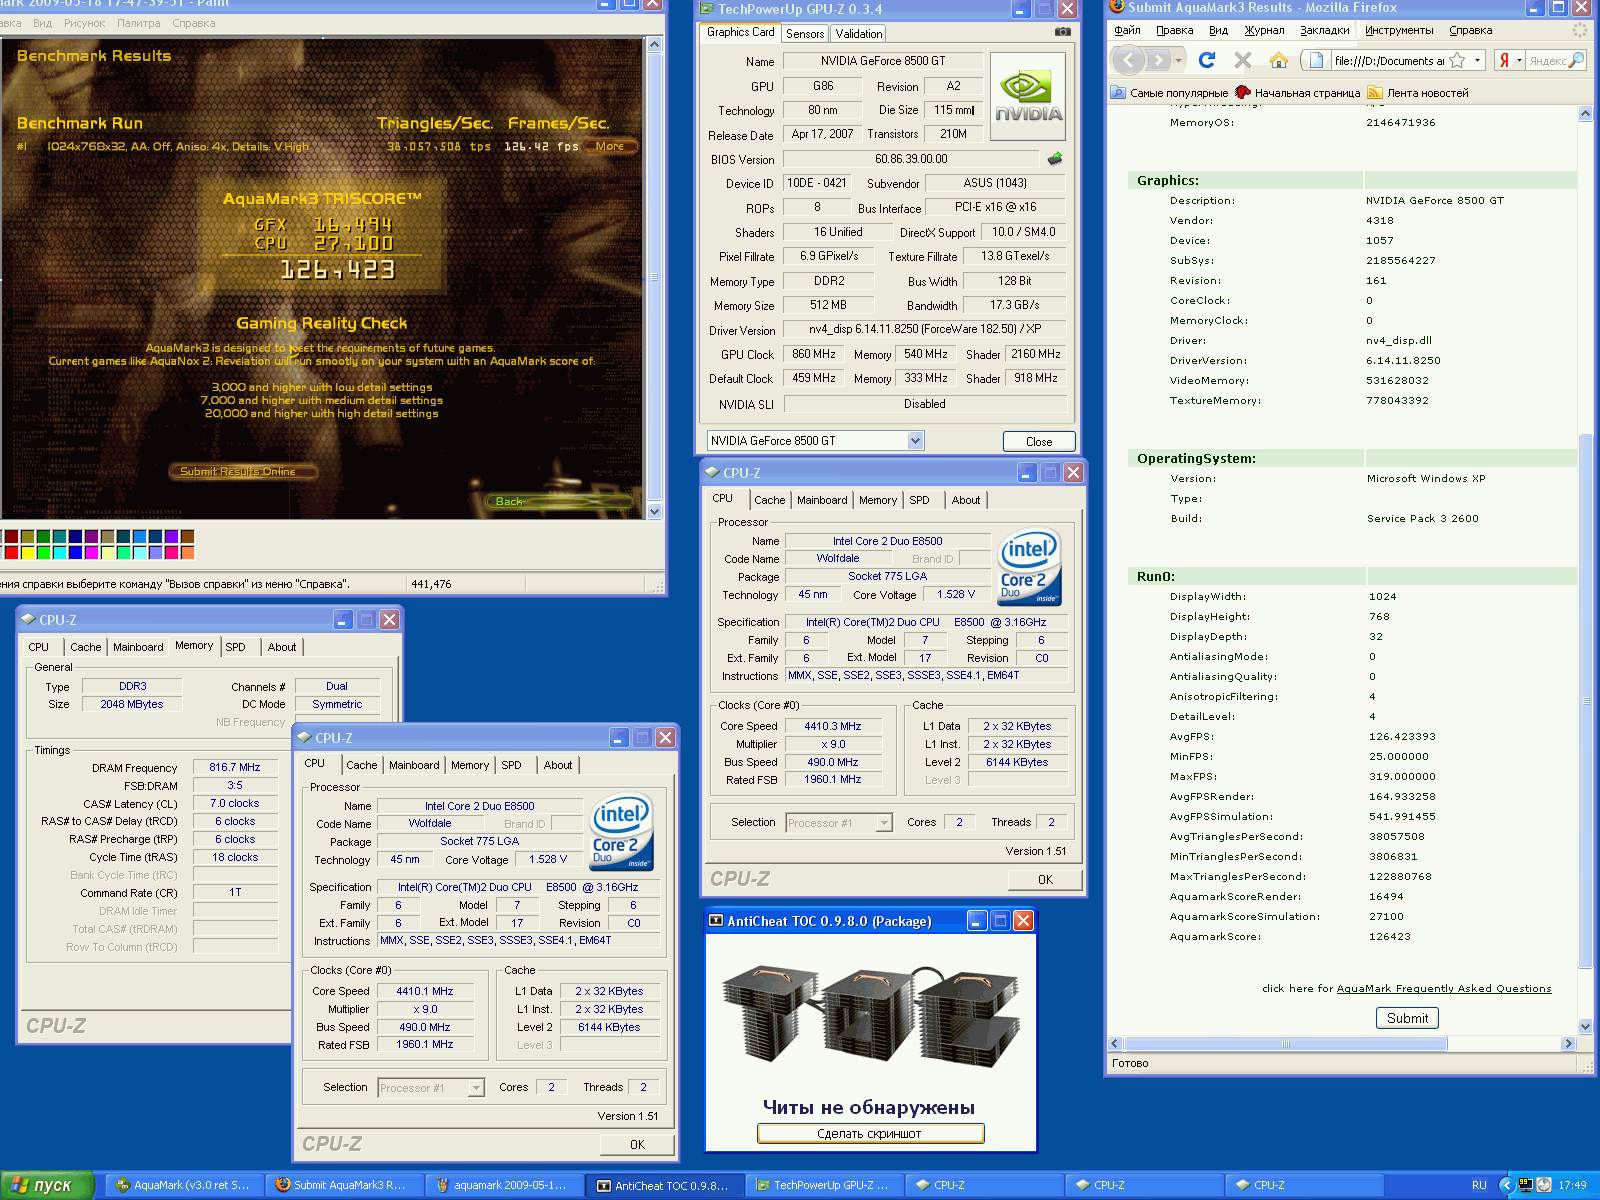The height and width of the screenshot is (1200, 1600).
Task: Open the Windows пуск start menu
Action: (x=47, y=1185)
